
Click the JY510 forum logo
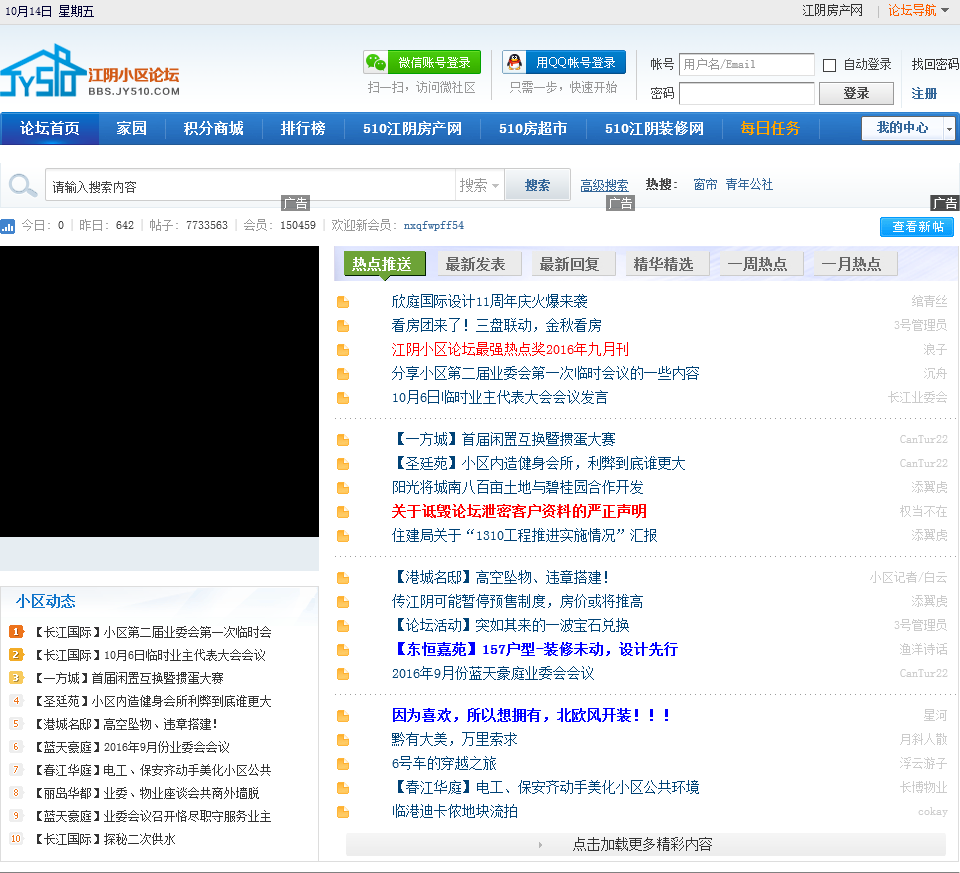tap(91, 70)
